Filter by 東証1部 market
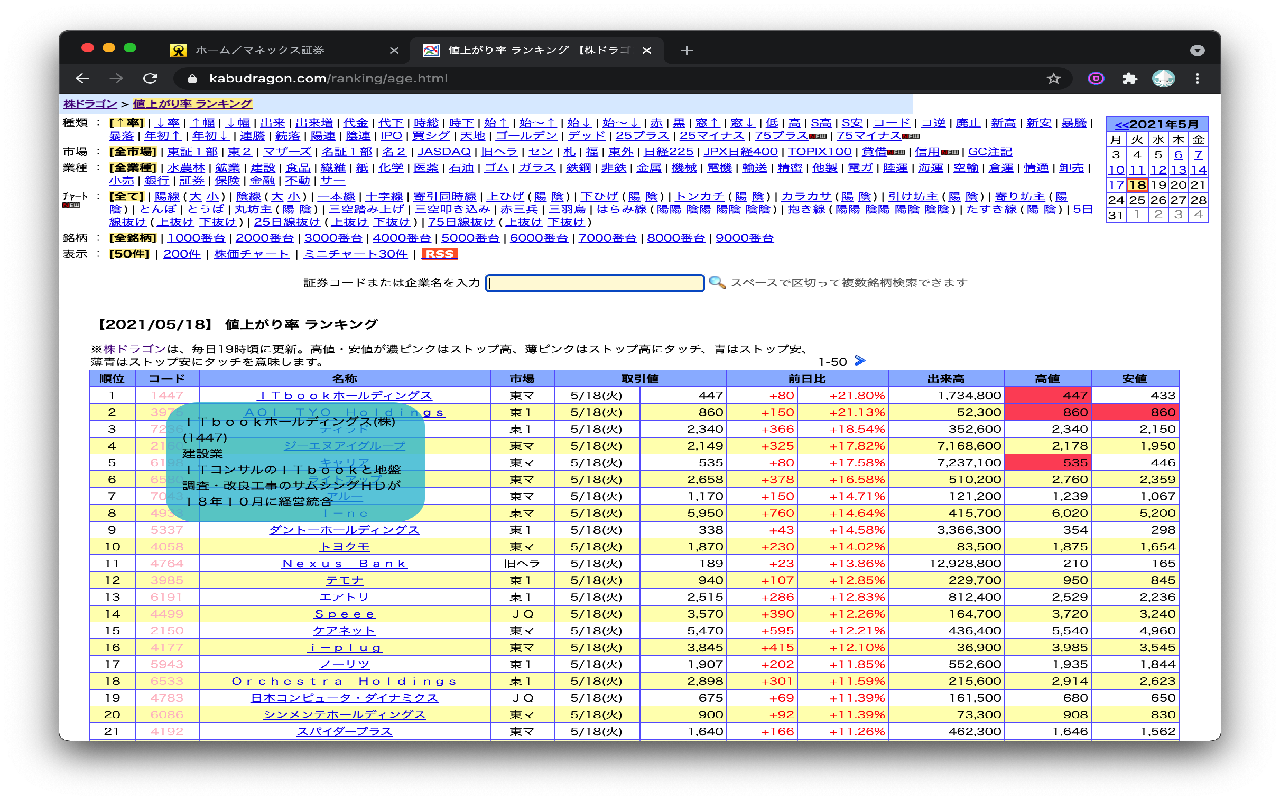The height and width of the screenshot is (800, 1280). 192,151
